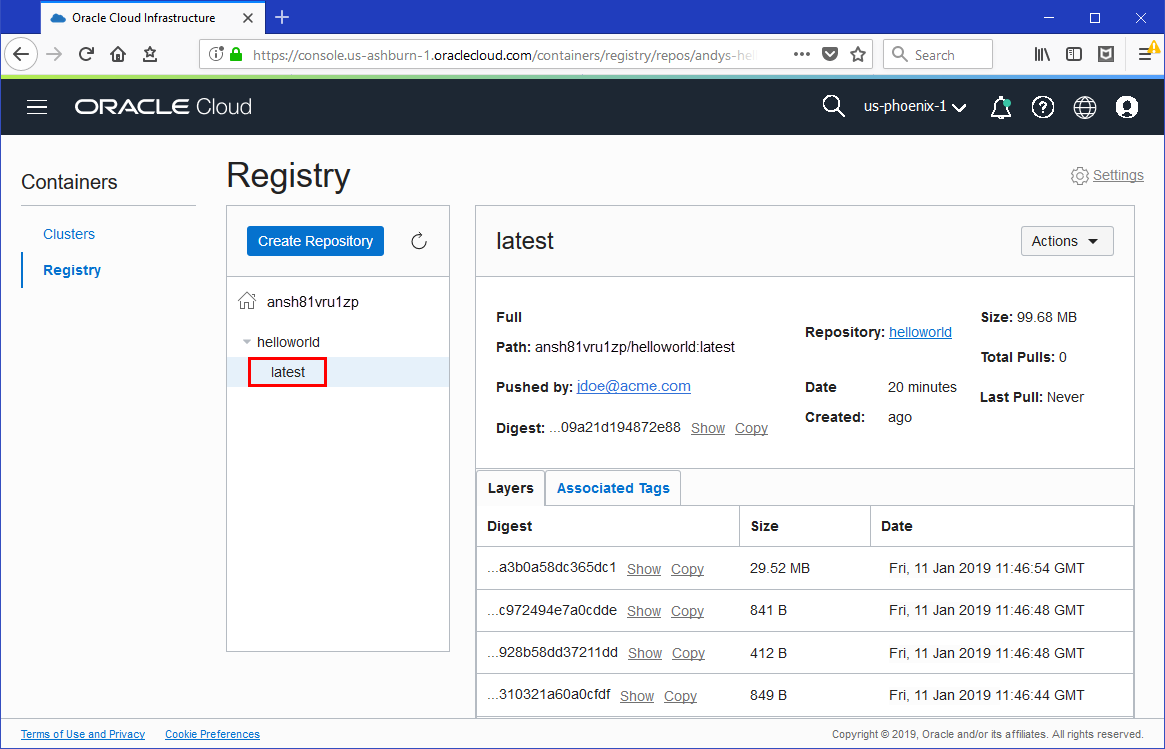The height and width of the screenshot is (749, 1165).
Task: Open the browser home page icon
Action: pos(117,54)
